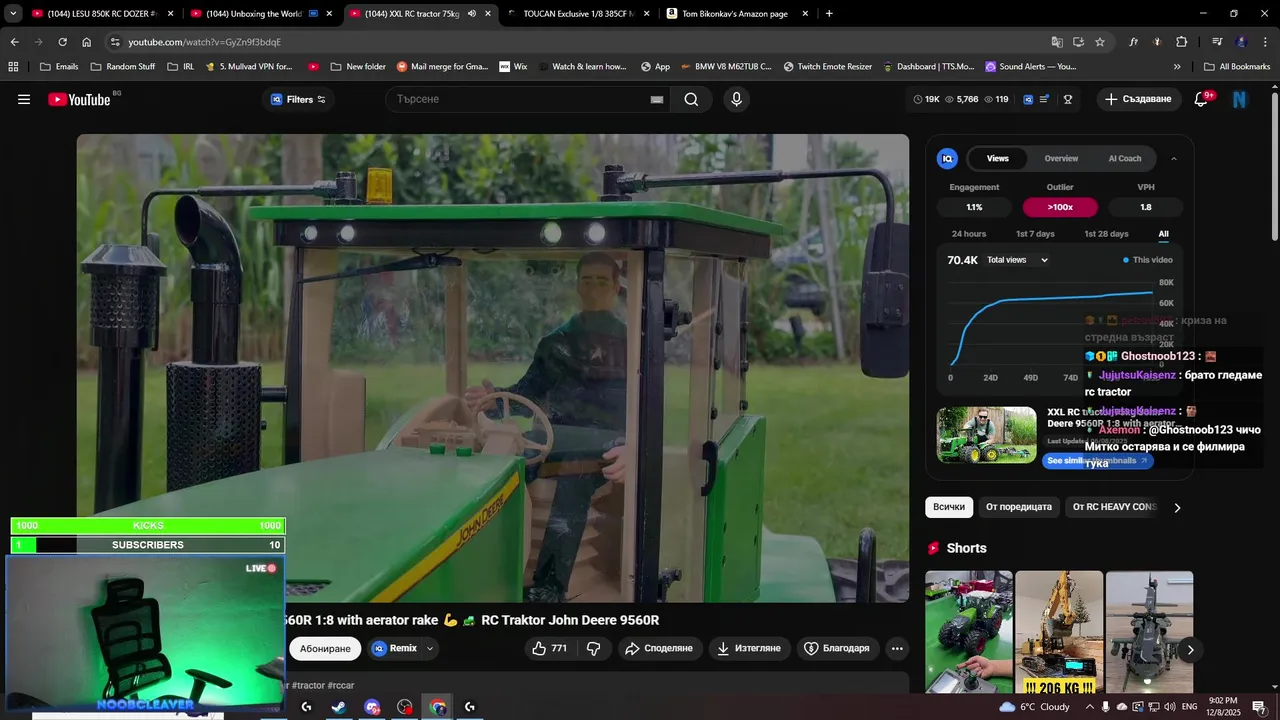This screenshot has height=720, width=1280.
Task: Open the vidIQ list icon in header
Action: 1045,99
